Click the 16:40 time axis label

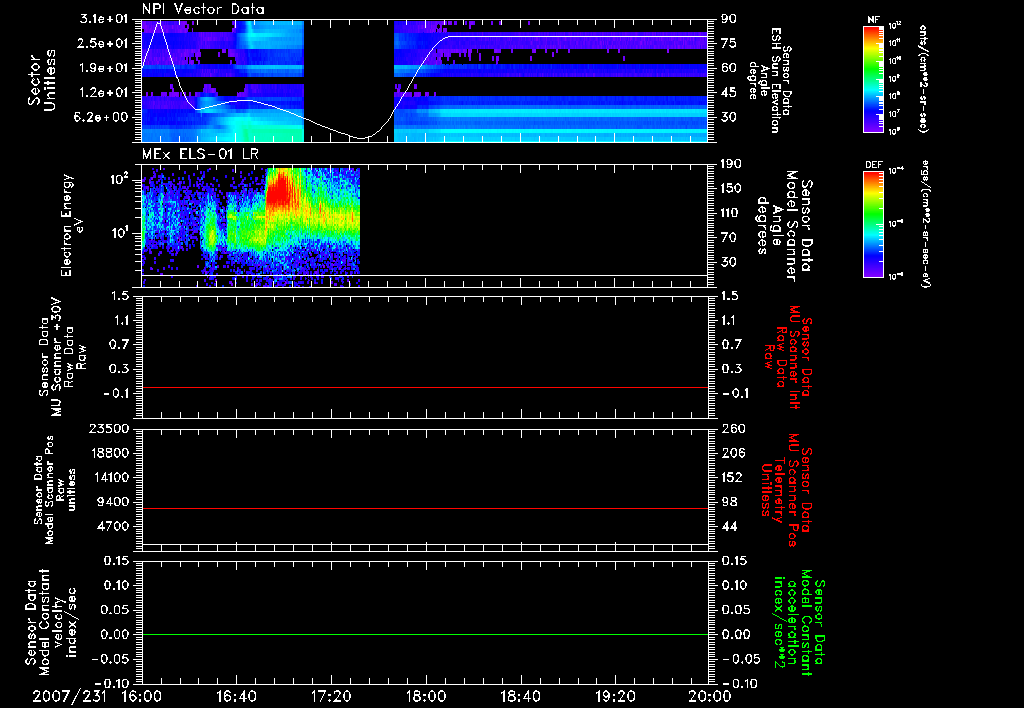pos(236,696)
